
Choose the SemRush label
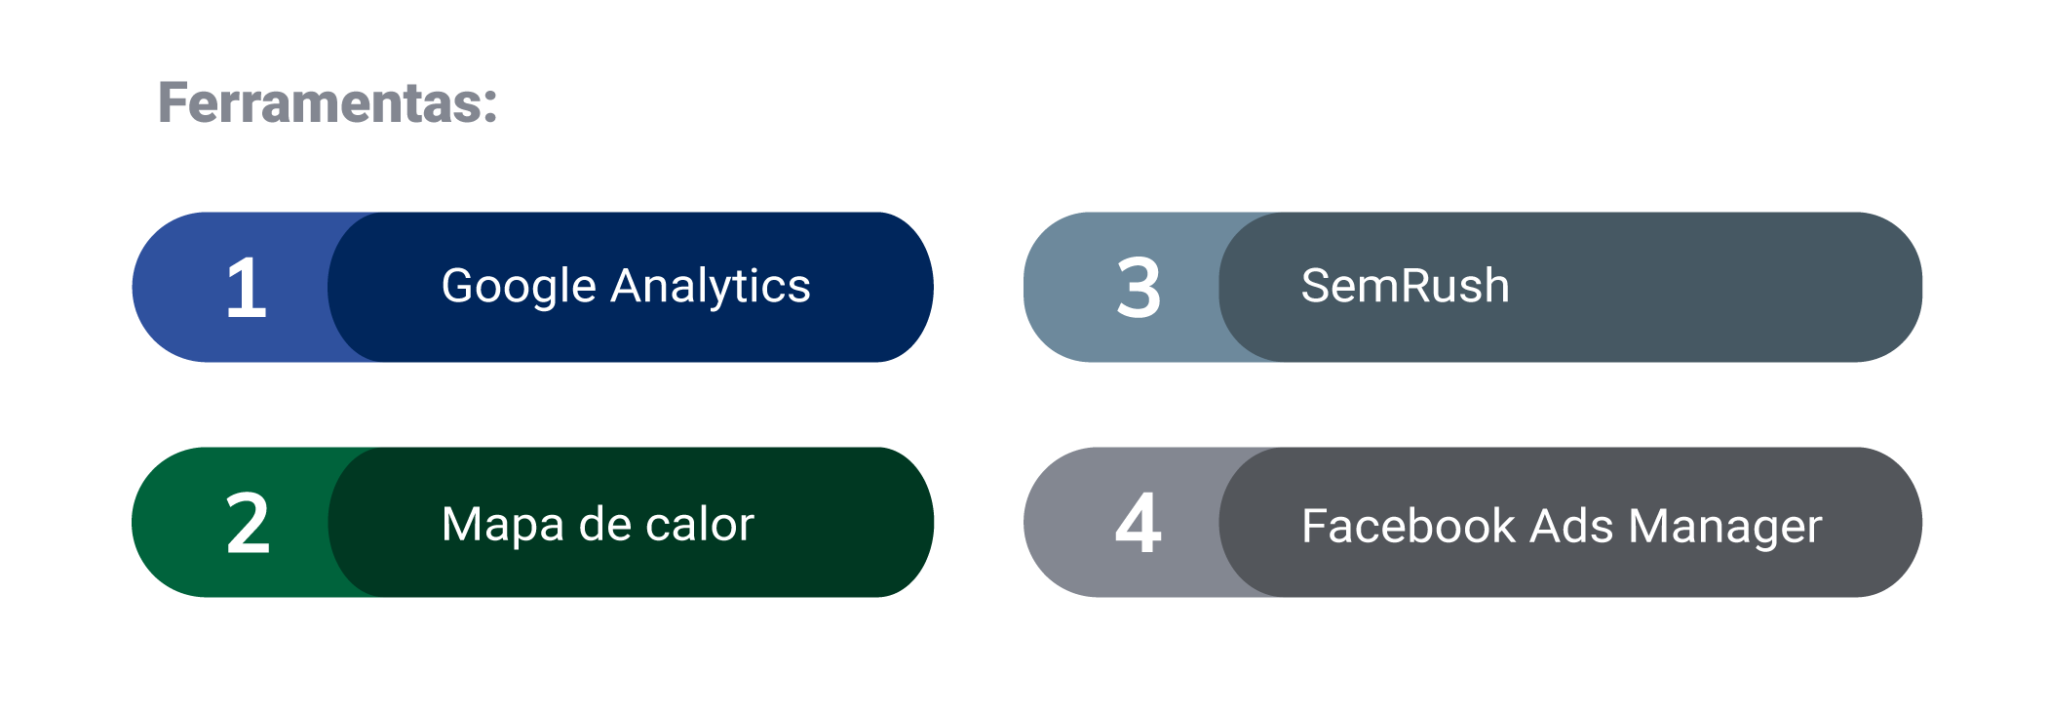1404,286
